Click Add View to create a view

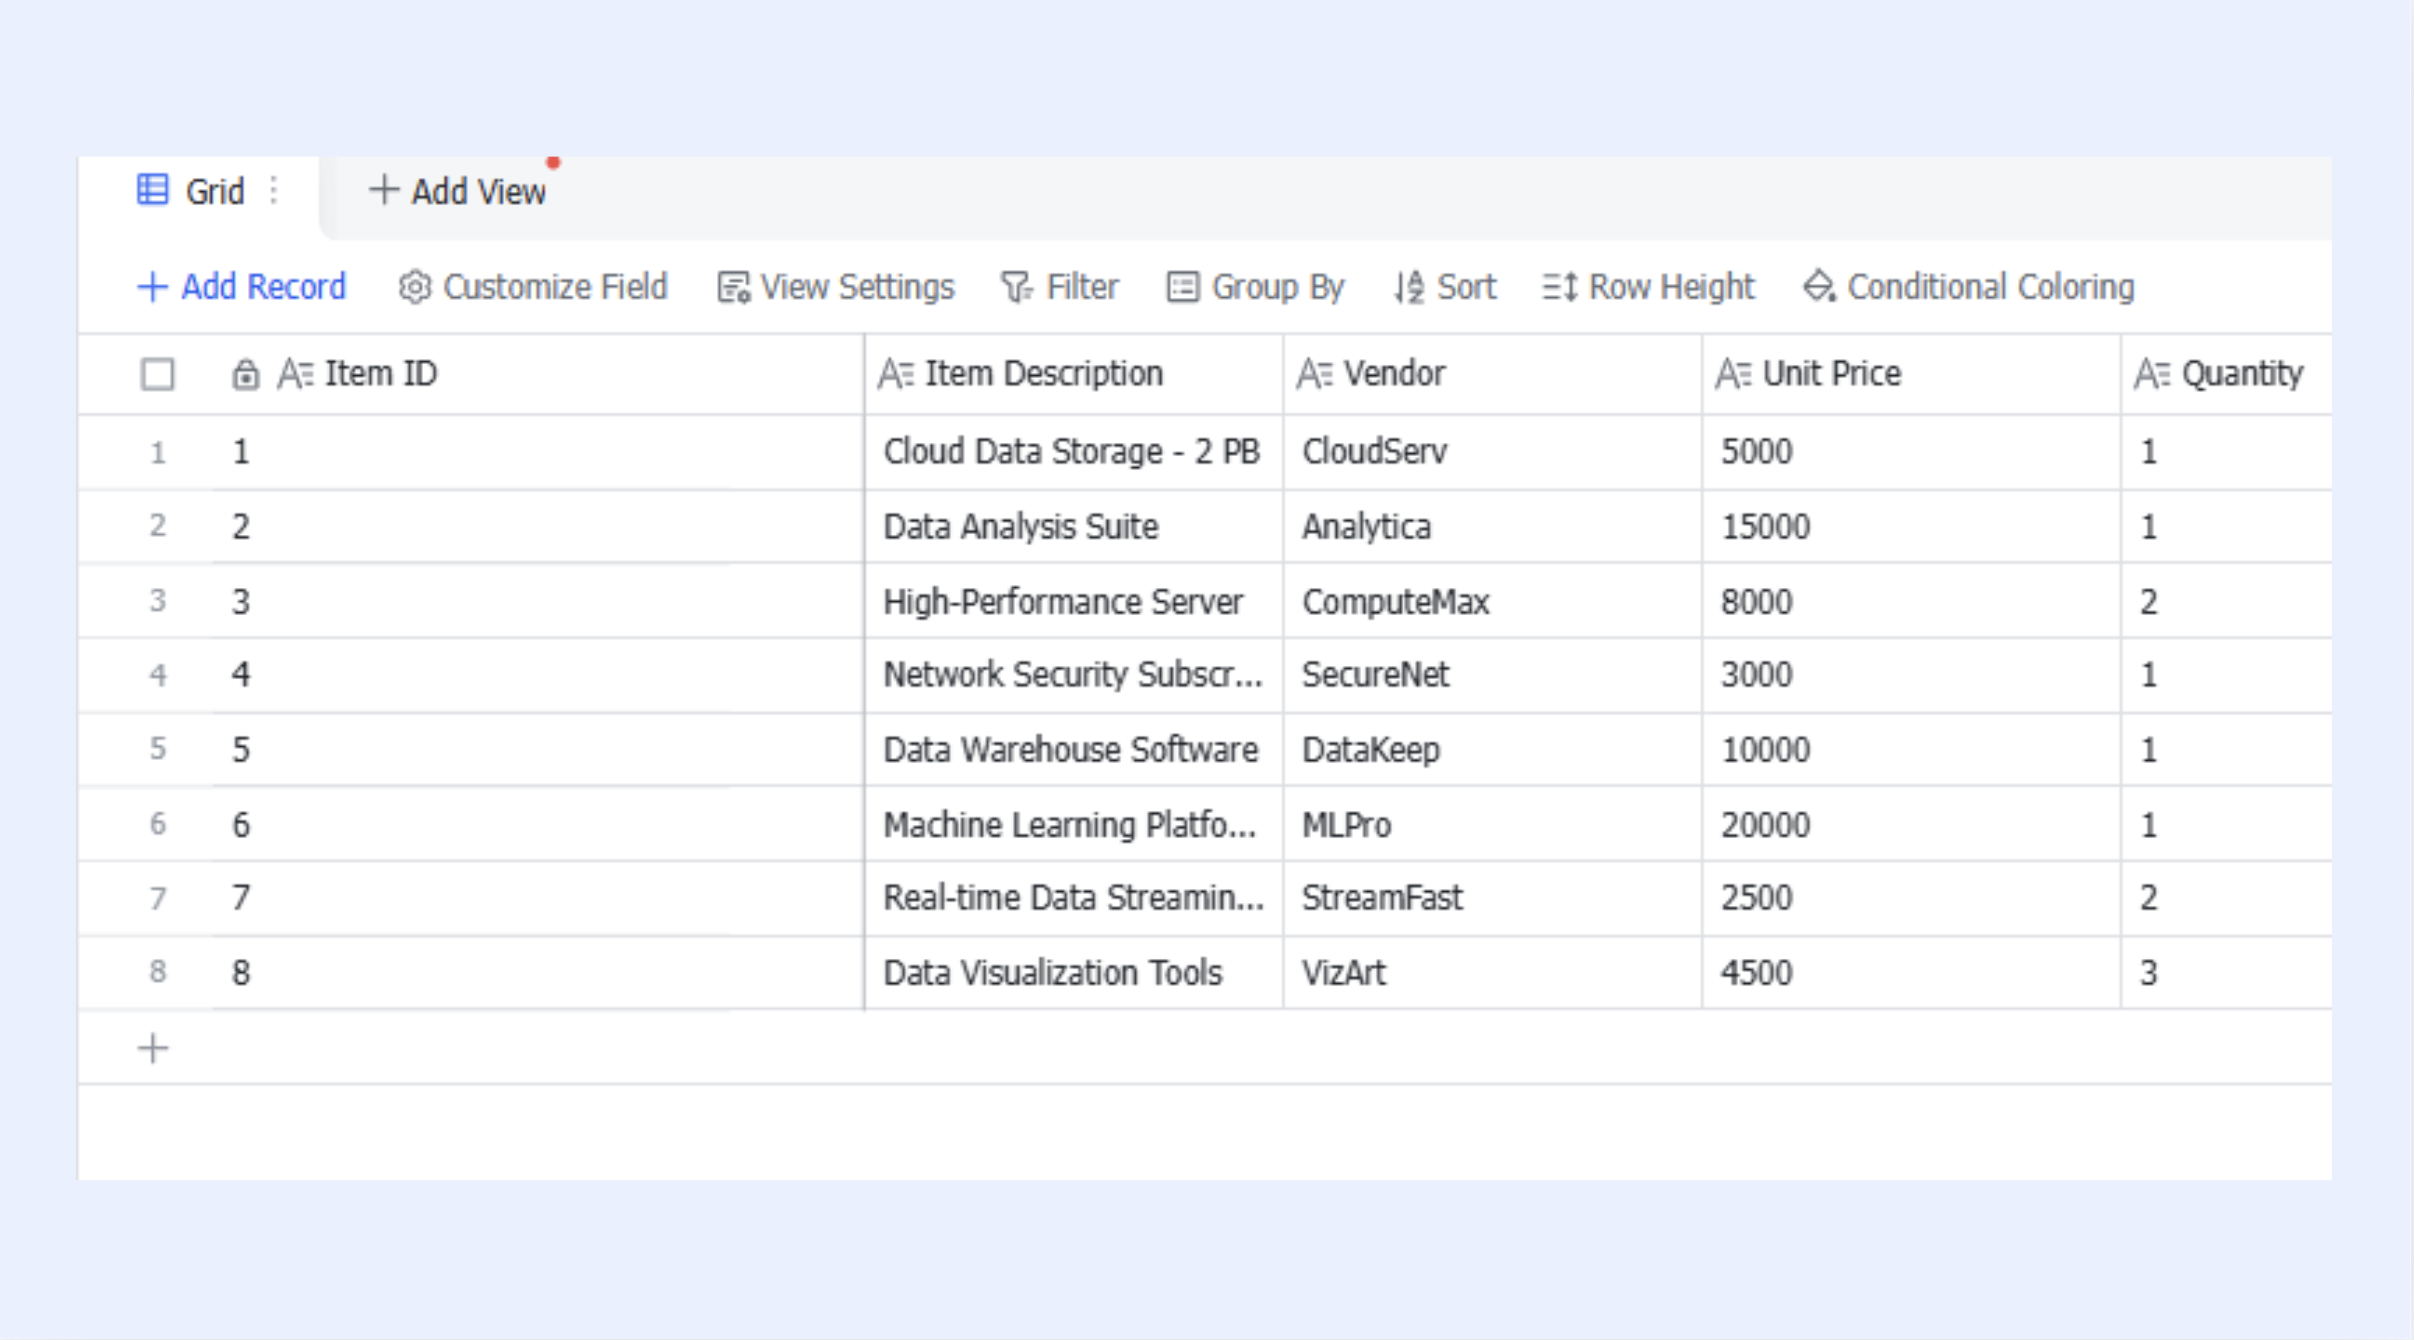[458, 190]
